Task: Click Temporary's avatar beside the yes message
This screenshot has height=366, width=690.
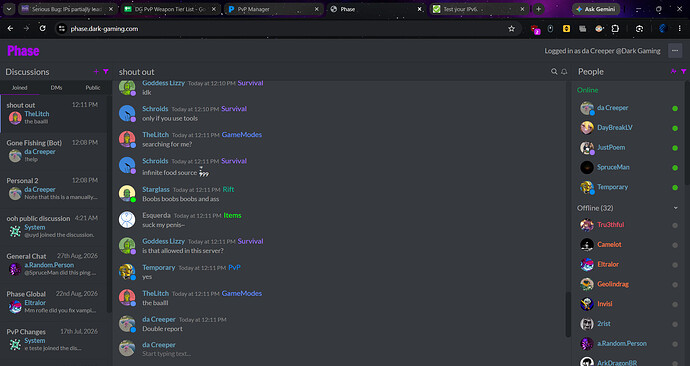Action: (127, 272)
